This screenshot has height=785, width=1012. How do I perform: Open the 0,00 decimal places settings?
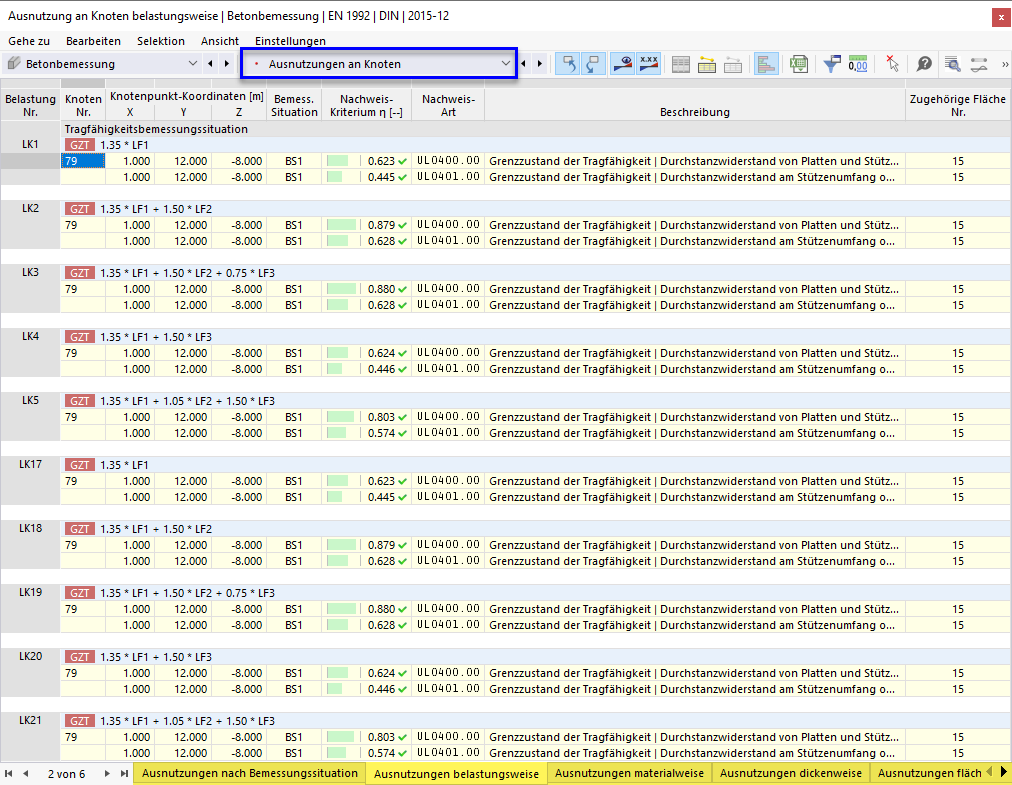[x=858, y=64]
